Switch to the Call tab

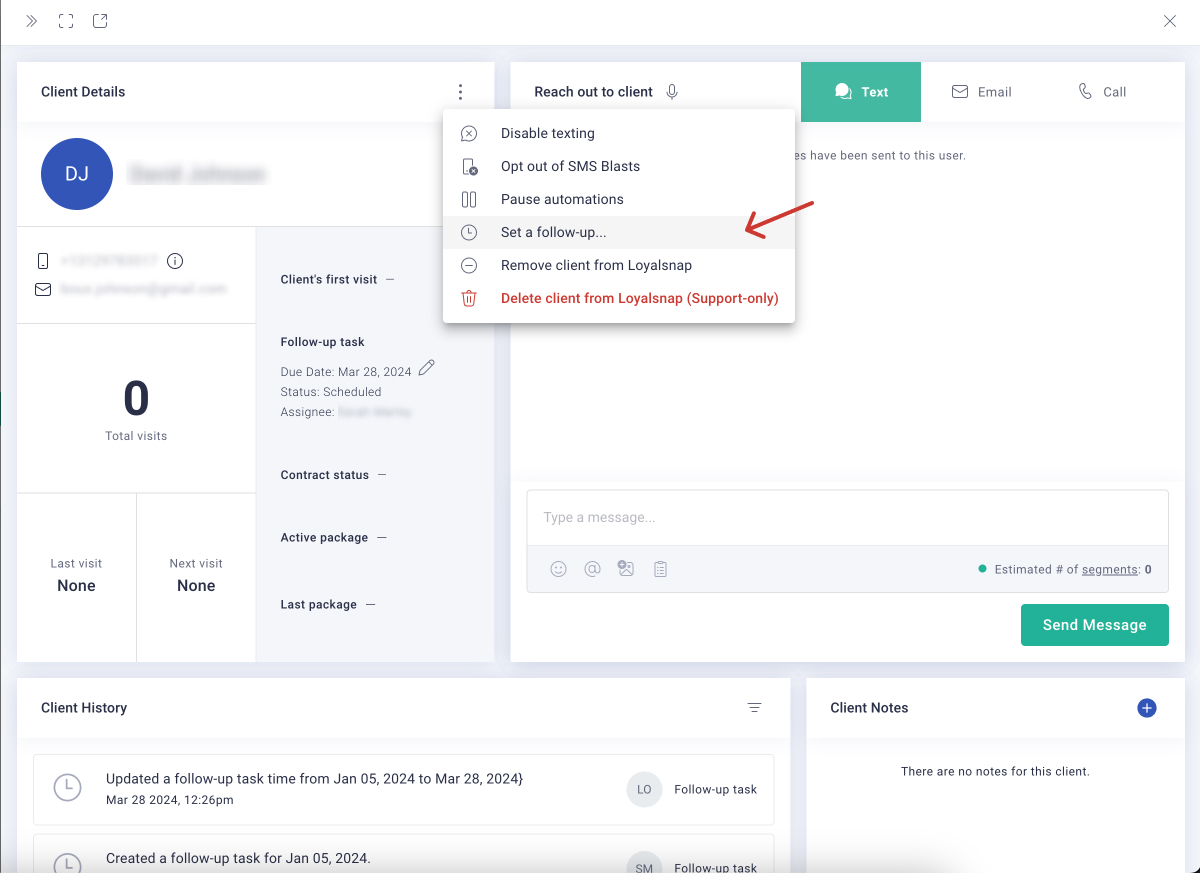(x=1102, y=91)
